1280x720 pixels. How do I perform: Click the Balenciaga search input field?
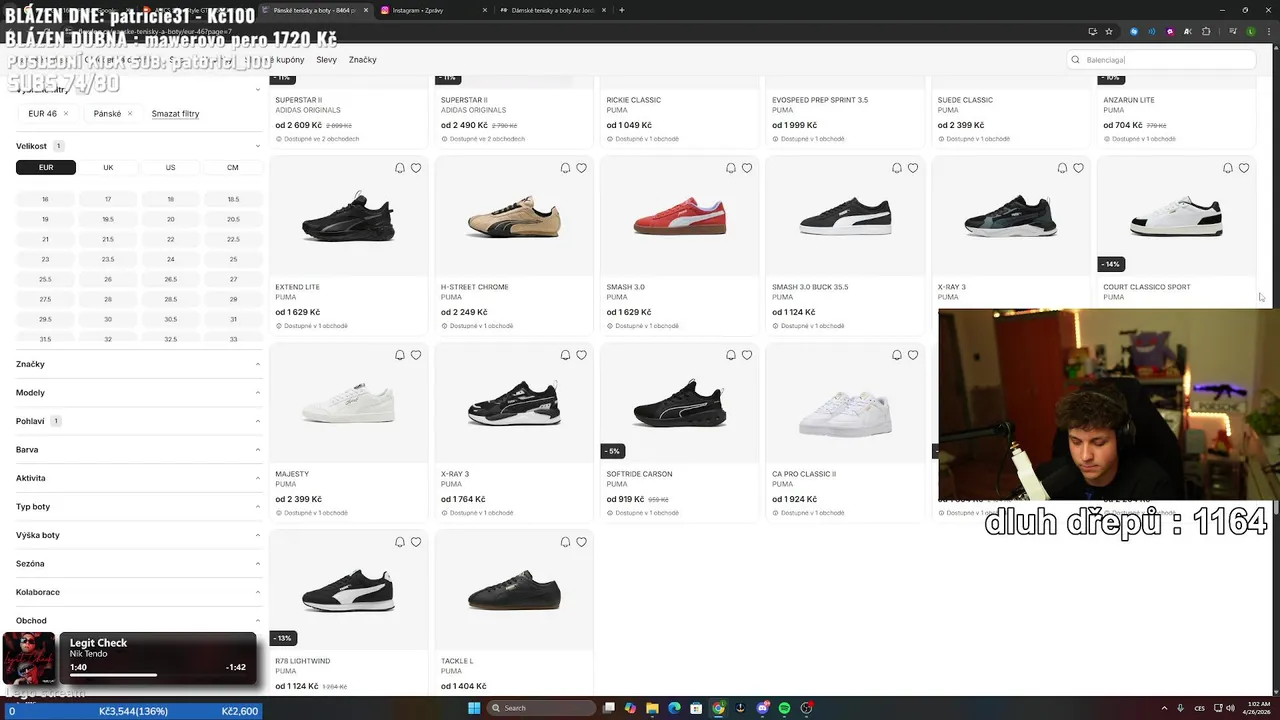point(1160,60)
